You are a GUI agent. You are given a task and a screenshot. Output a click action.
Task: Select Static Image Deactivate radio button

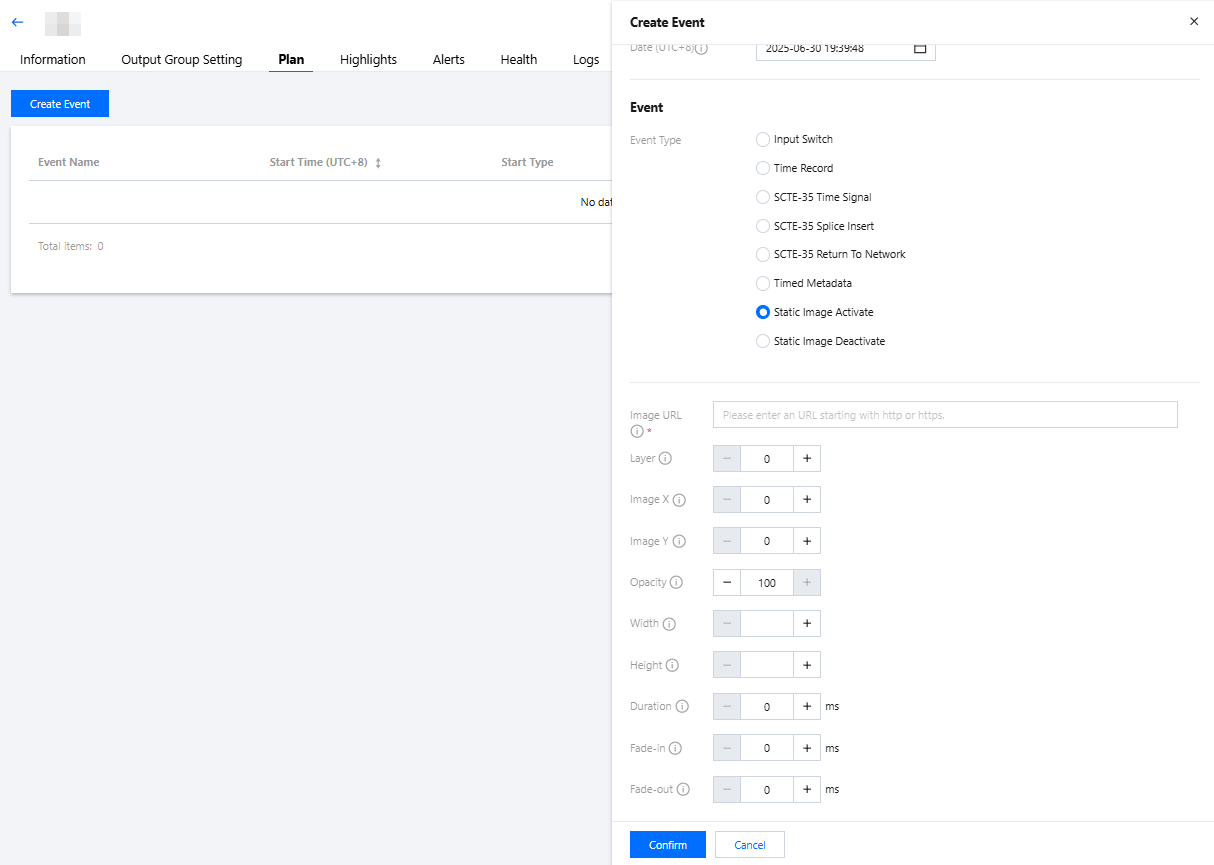763,342
